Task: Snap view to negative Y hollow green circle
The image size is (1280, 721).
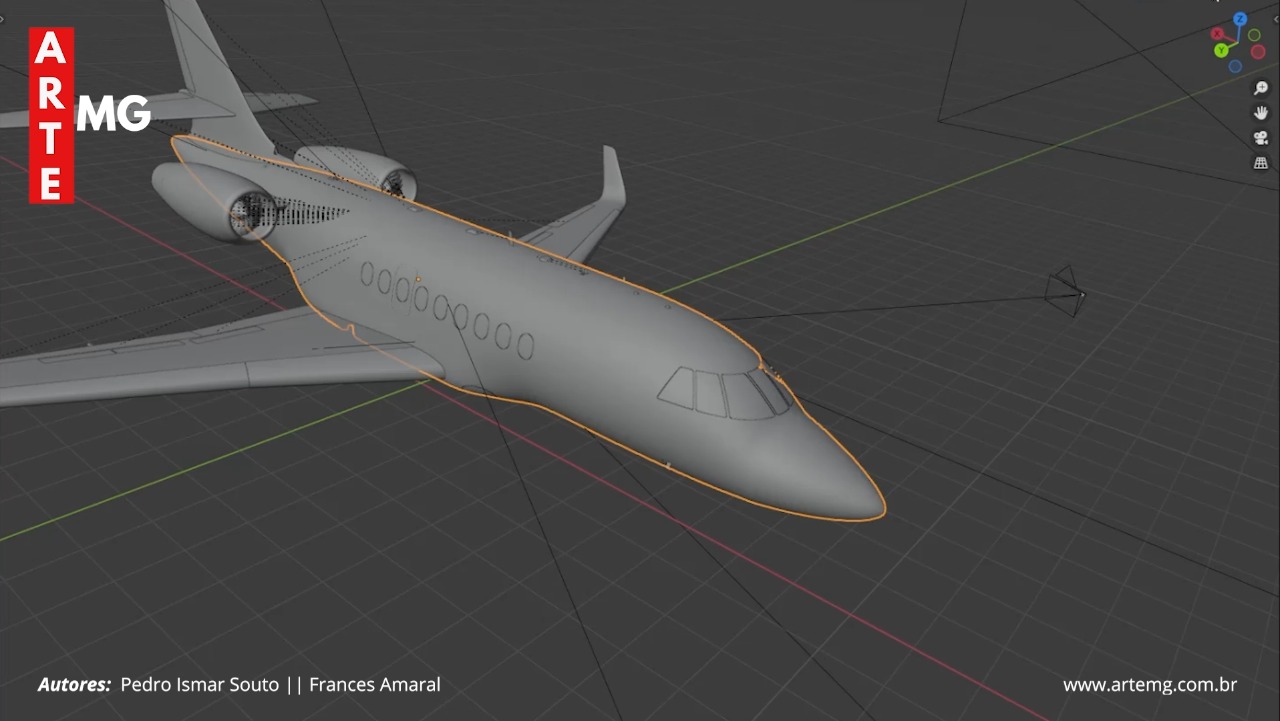Action: 1254,35
